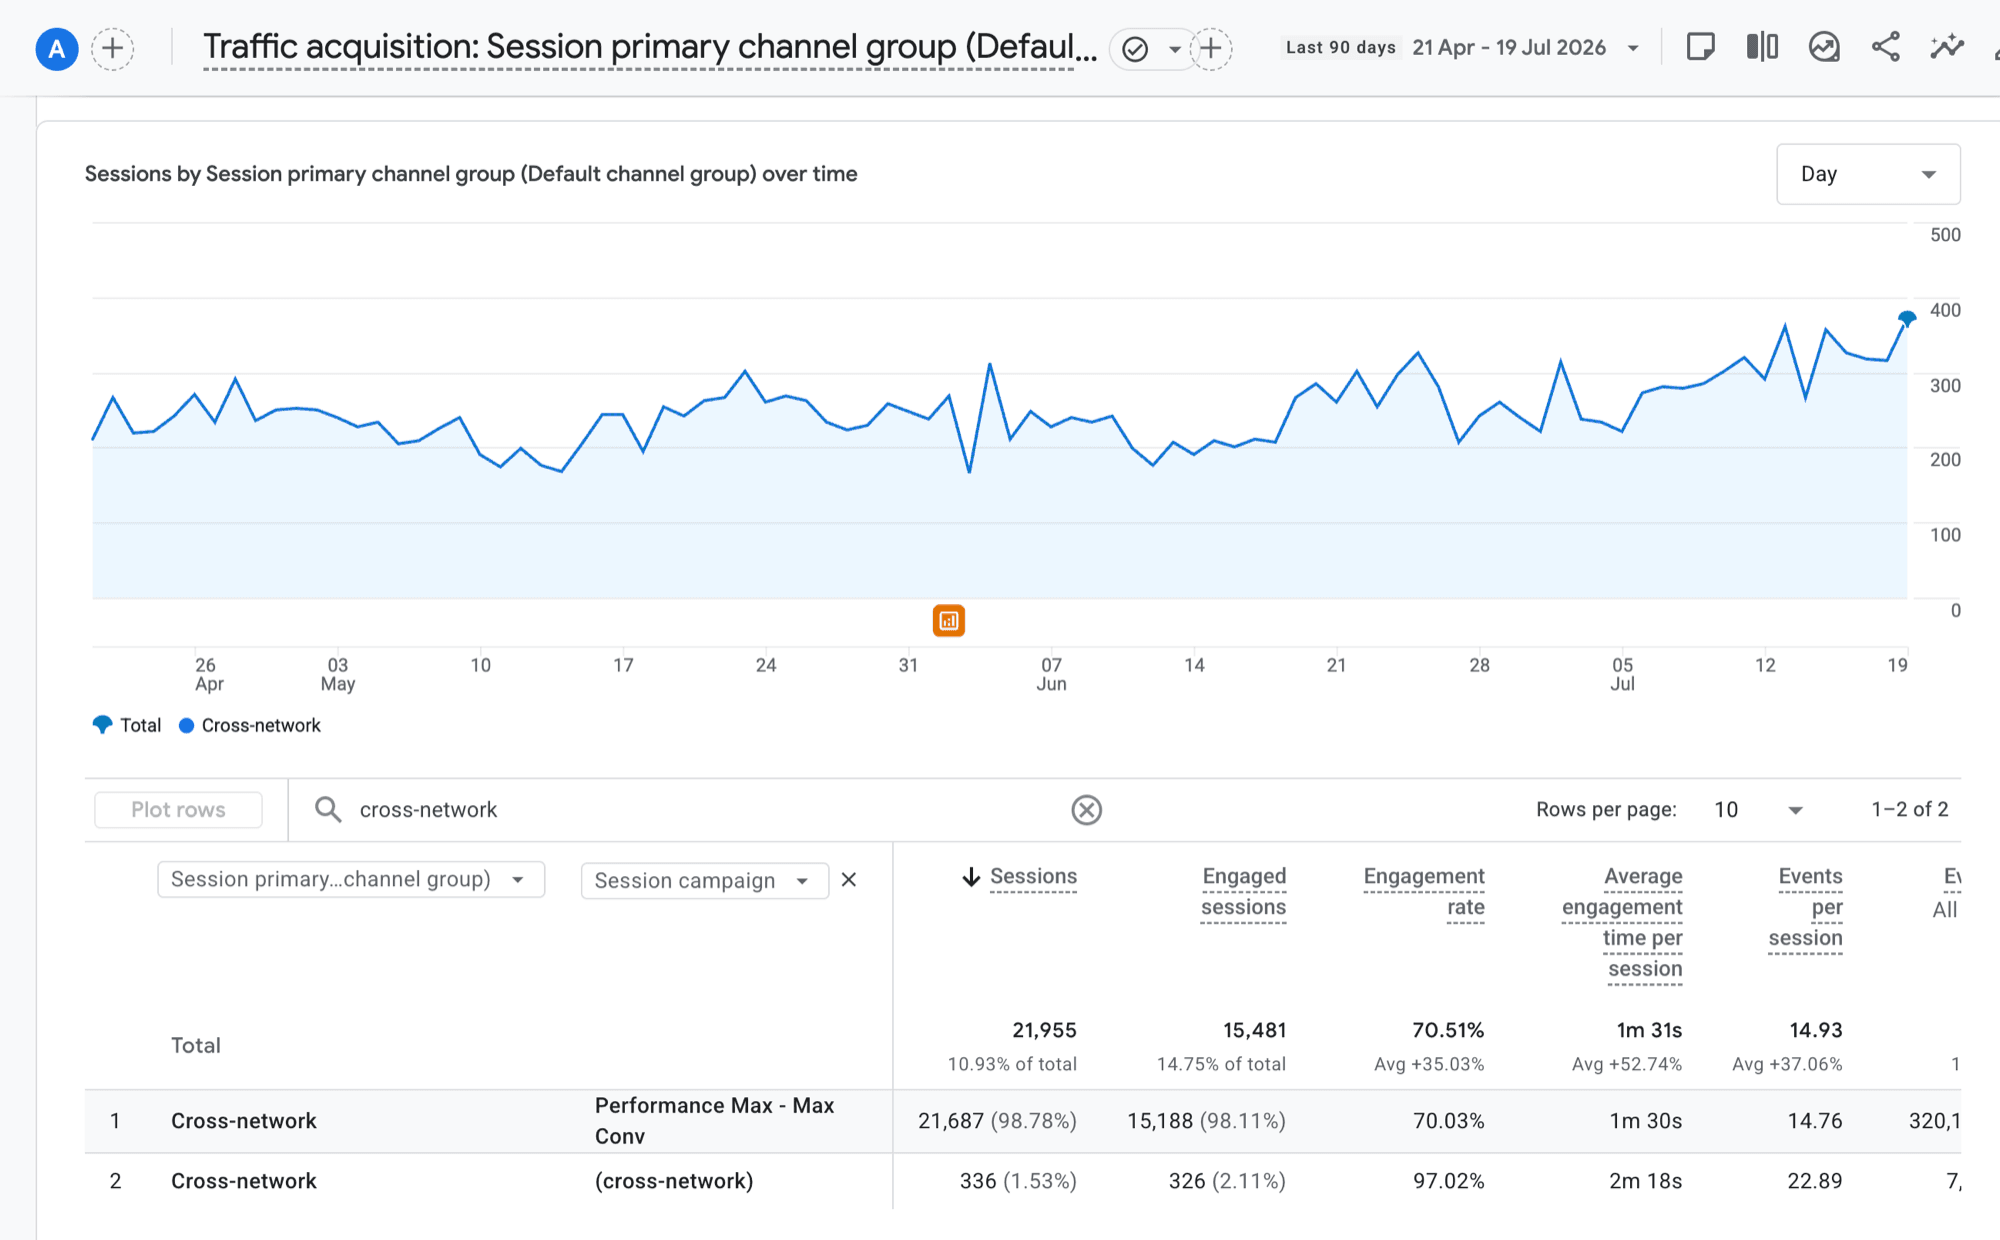Sort by Engagement rate column

tap(1424, 892)
